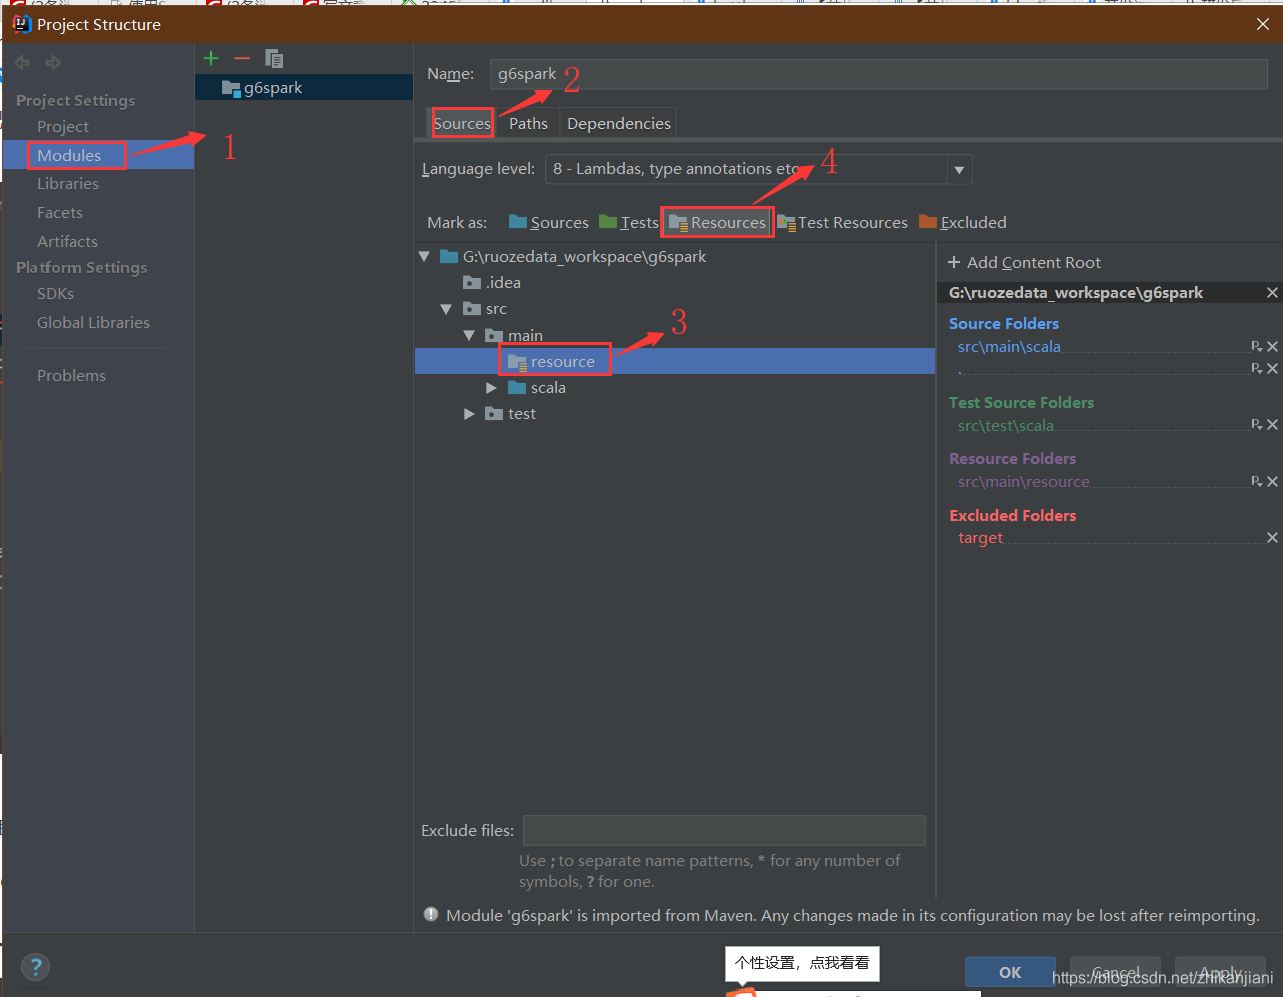
Task: Open Project settings section
Action: [x=63, y=126]
